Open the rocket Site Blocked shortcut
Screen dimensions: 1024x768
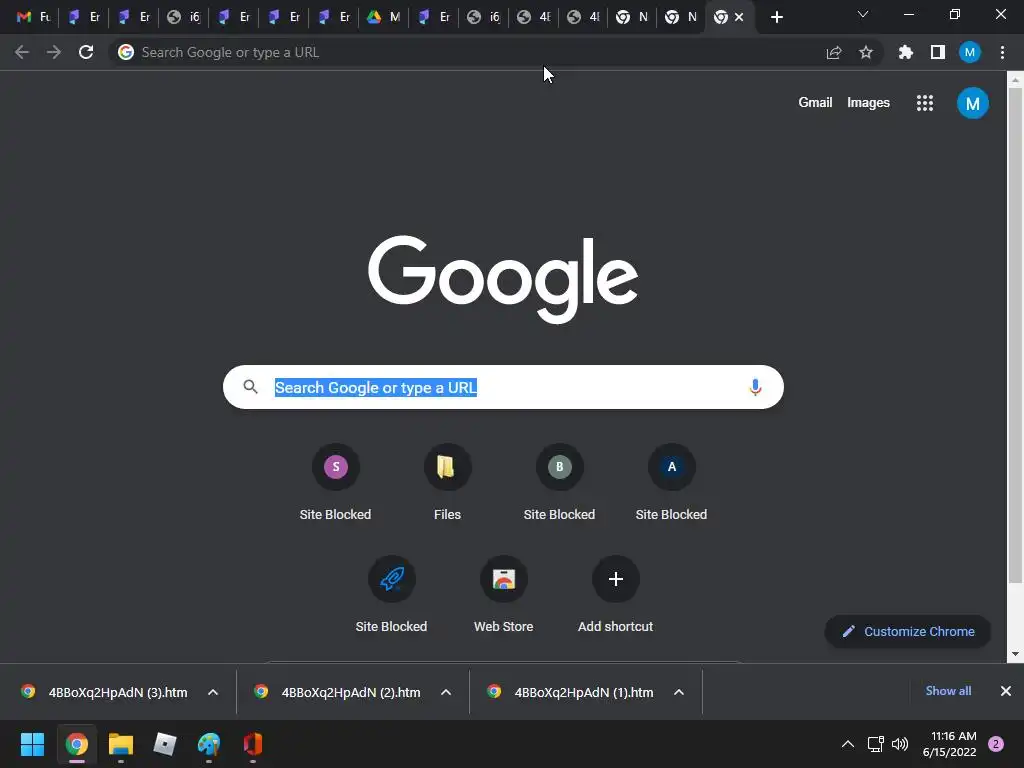coord(391,595)
